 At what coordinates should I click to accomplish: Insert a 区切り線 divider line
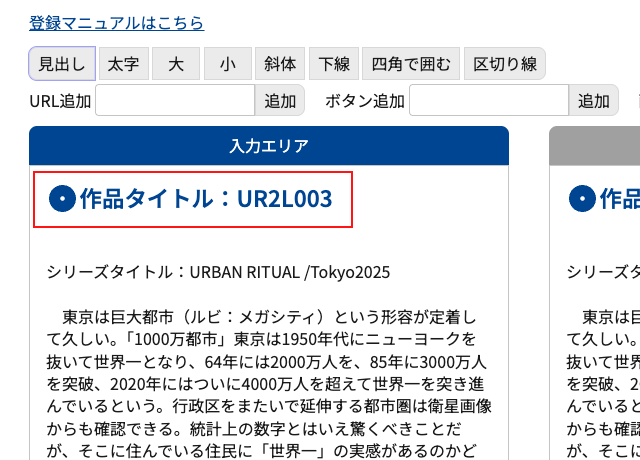point(505,64)
